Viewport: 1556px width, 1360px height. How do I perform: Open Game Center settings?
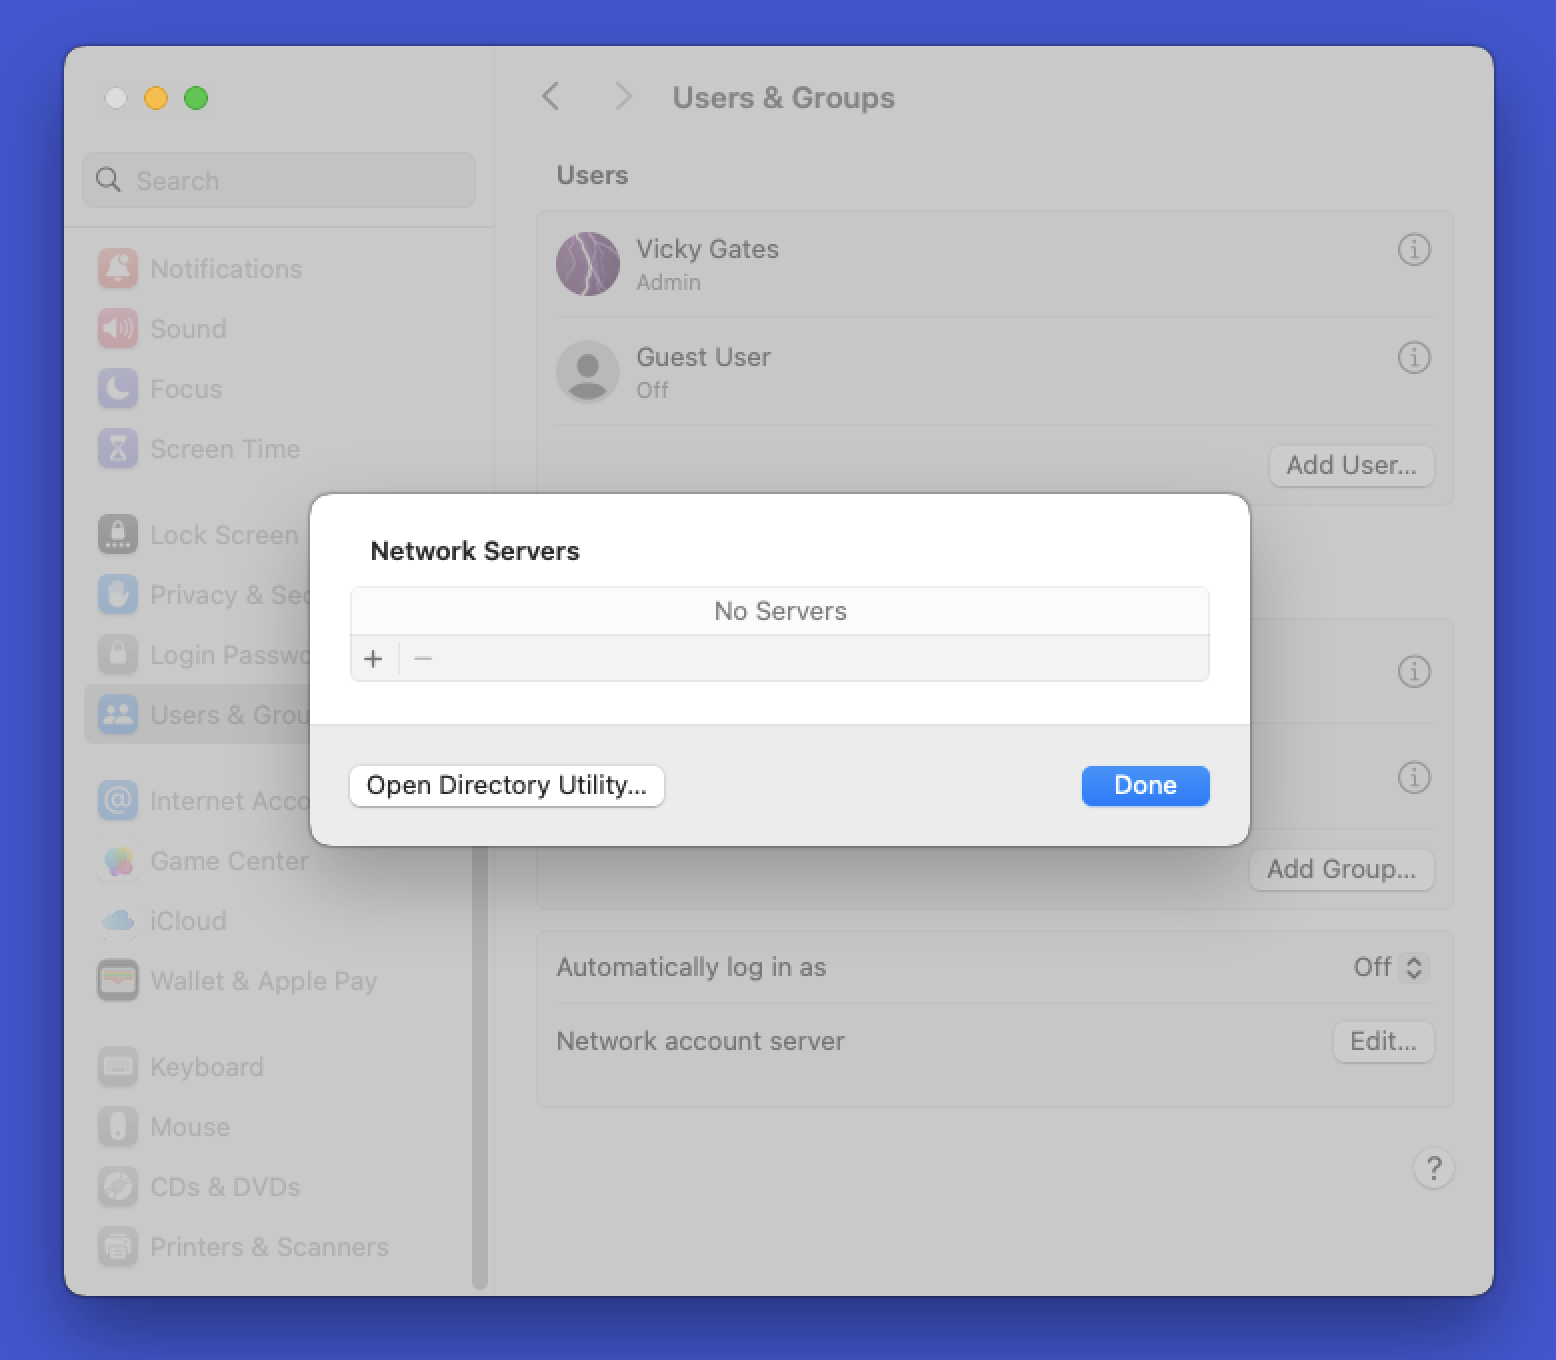click(x=229, y=861)
